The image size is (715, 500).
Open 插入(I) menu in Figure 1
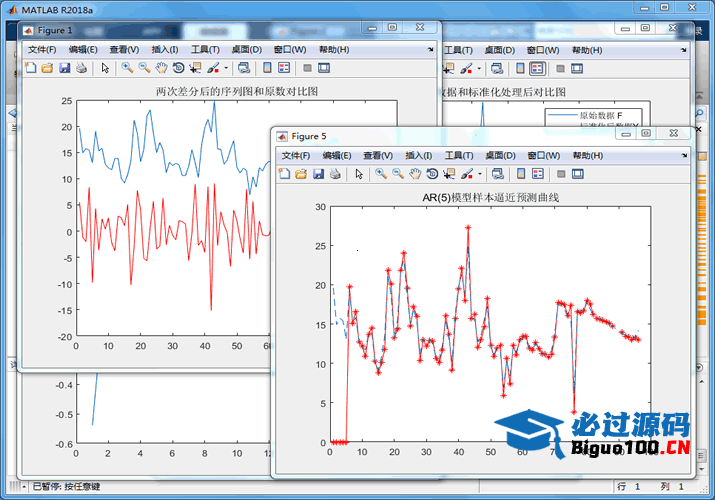[165, 50]
